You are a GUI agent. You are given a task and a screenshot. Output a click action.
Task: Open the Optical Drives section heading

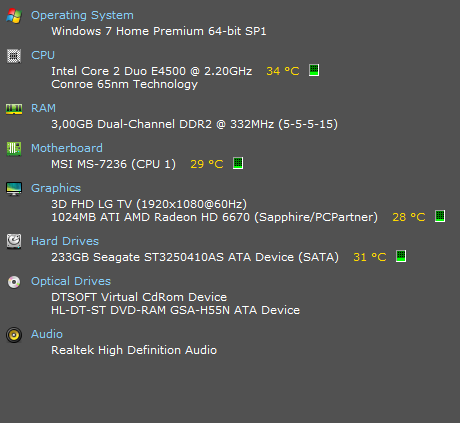(x=71, y=281)
